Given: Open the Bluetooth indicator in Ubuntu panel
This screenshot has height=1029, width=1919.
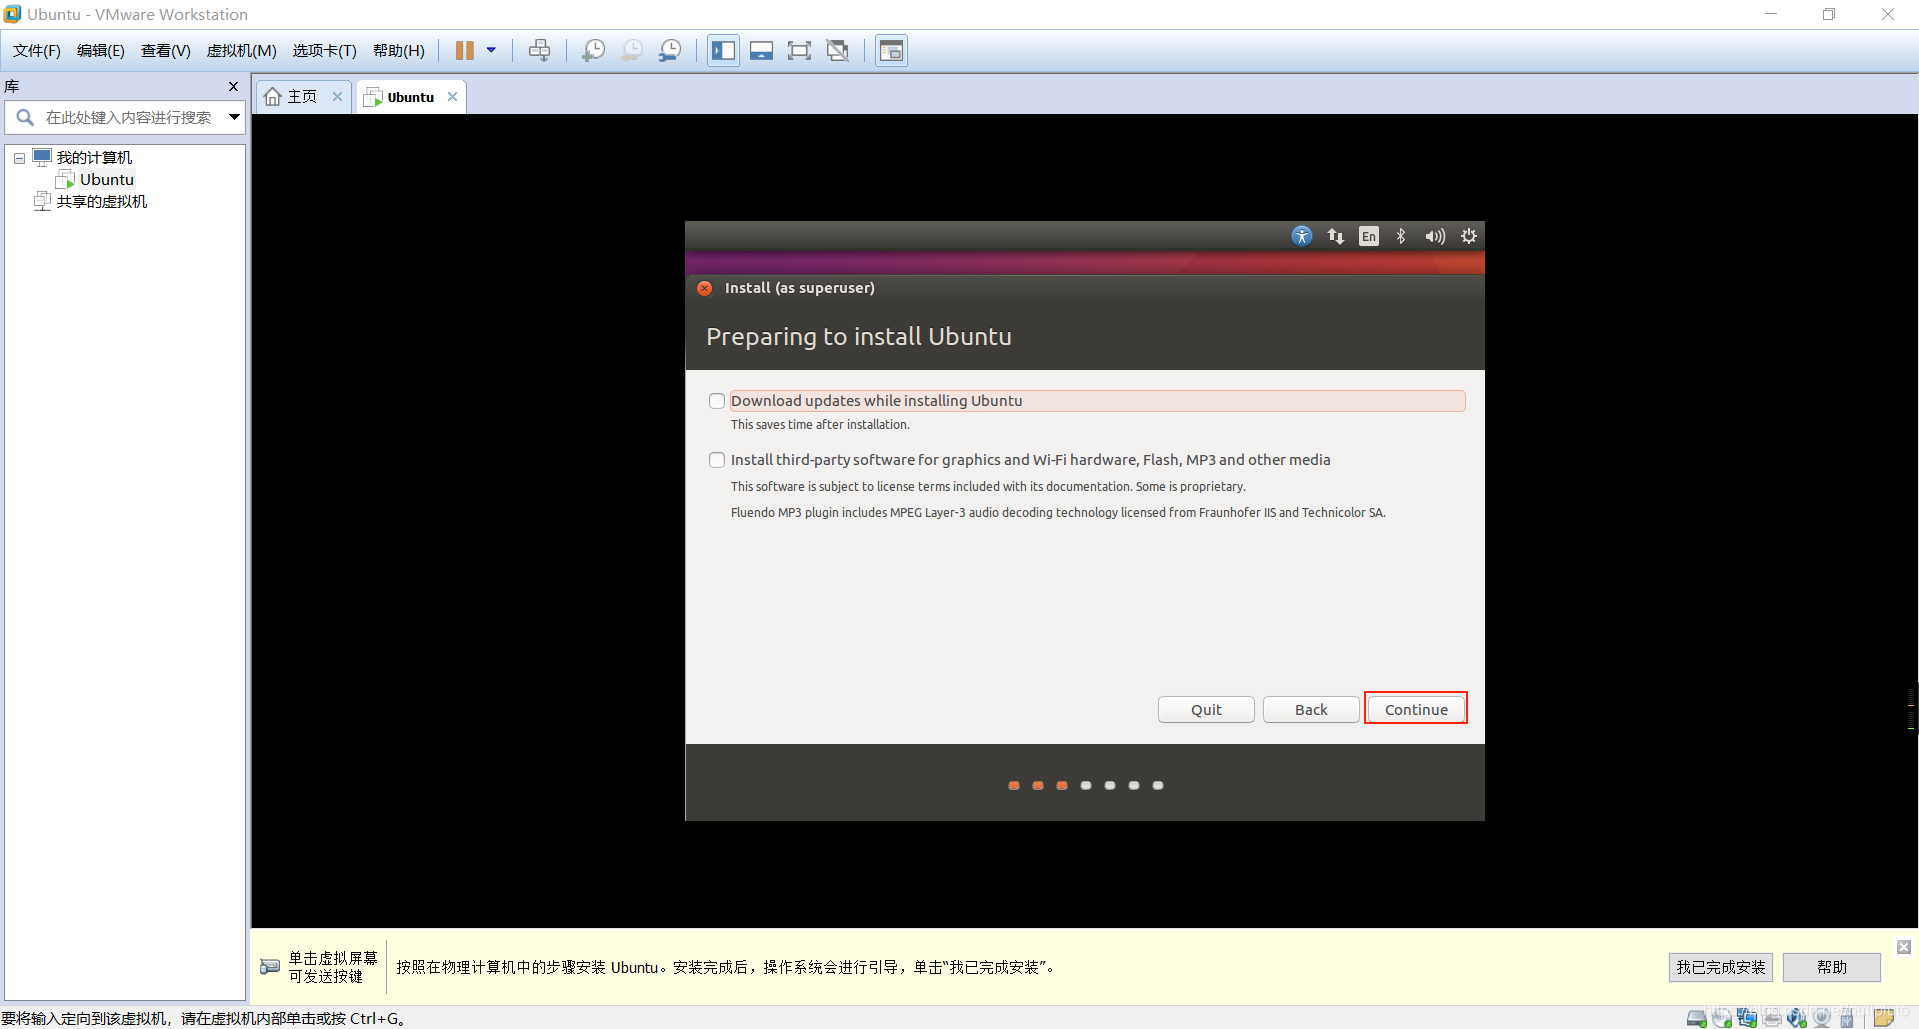Looking at the screenshot, I should point(1401,236).
